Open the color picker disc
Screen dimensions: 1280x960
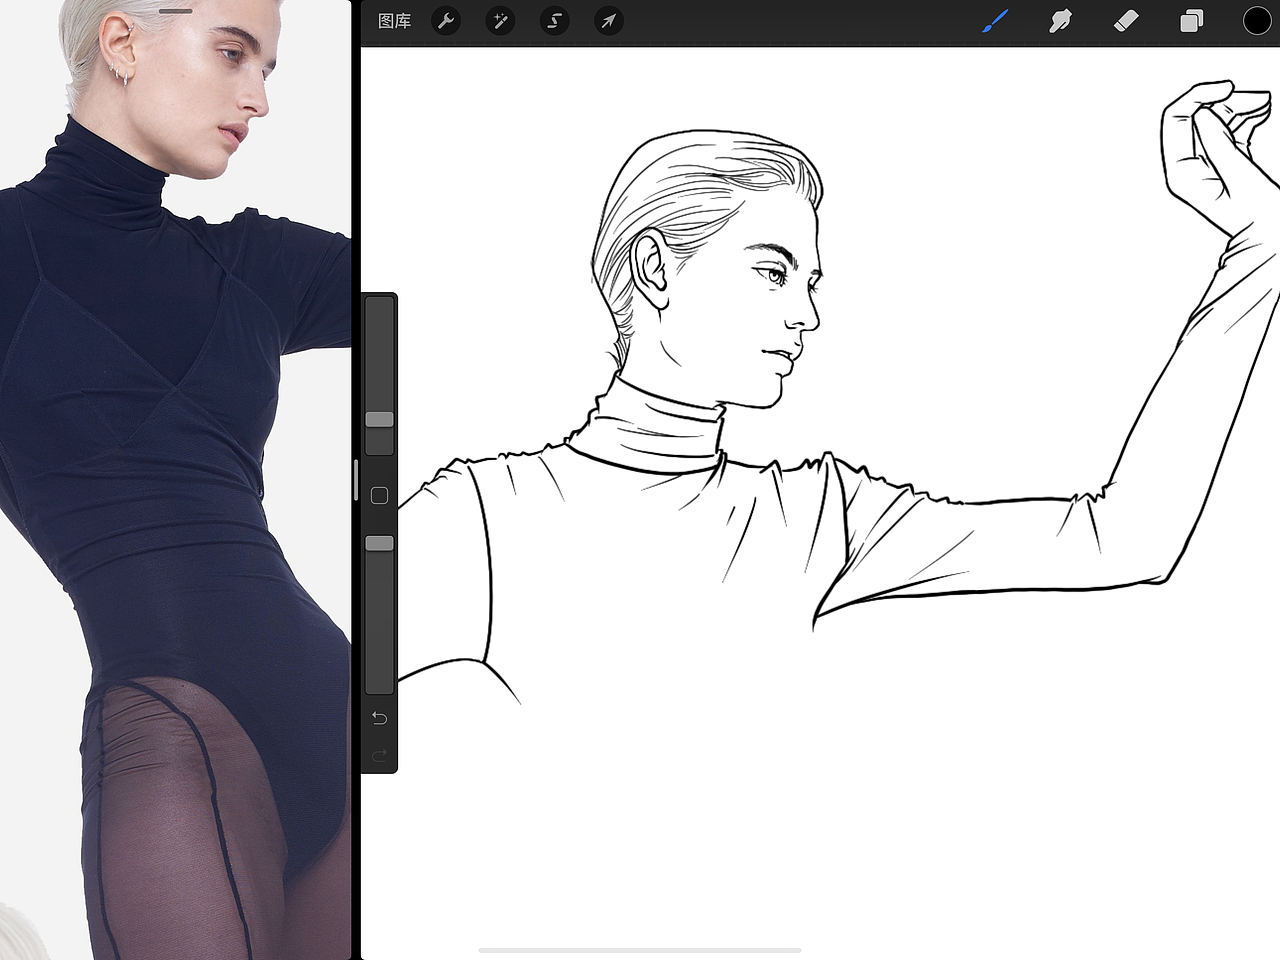(1257, 20)
